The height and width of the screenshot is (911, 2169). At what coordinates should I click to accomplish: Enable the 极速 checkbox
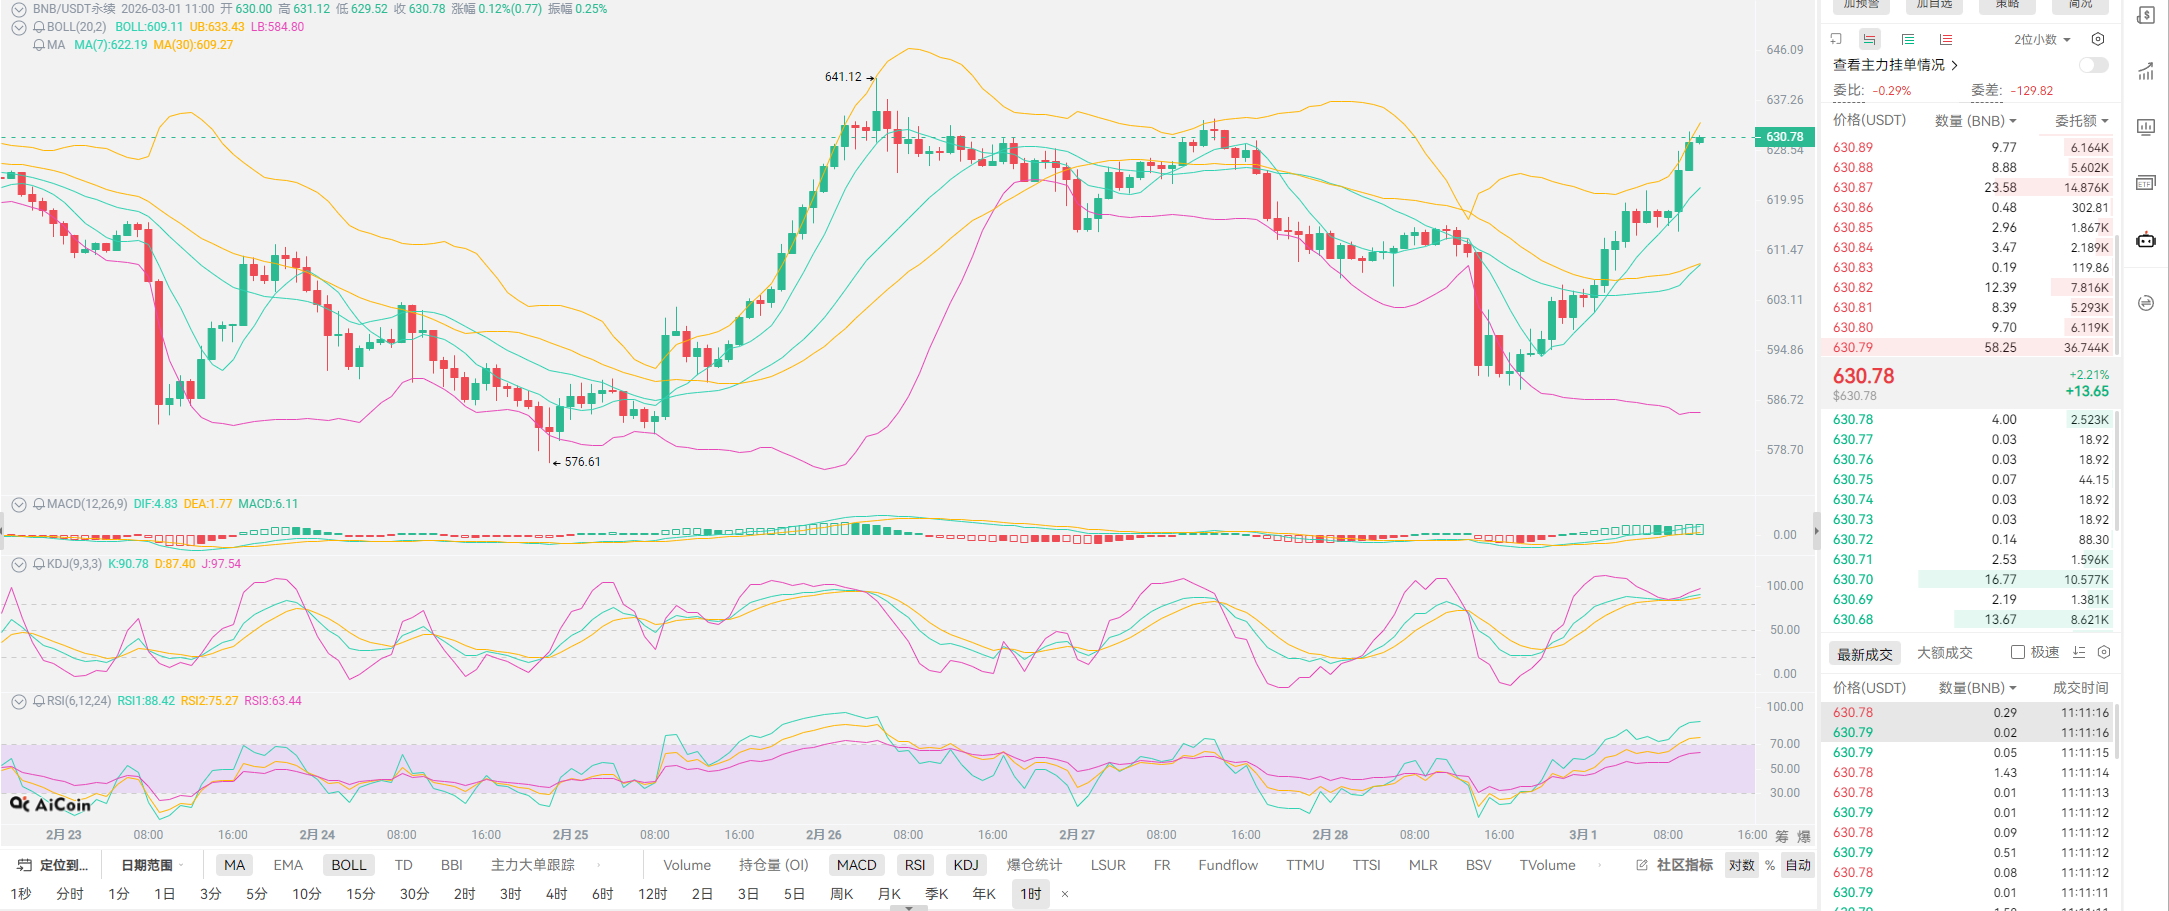coord(2018,652)
